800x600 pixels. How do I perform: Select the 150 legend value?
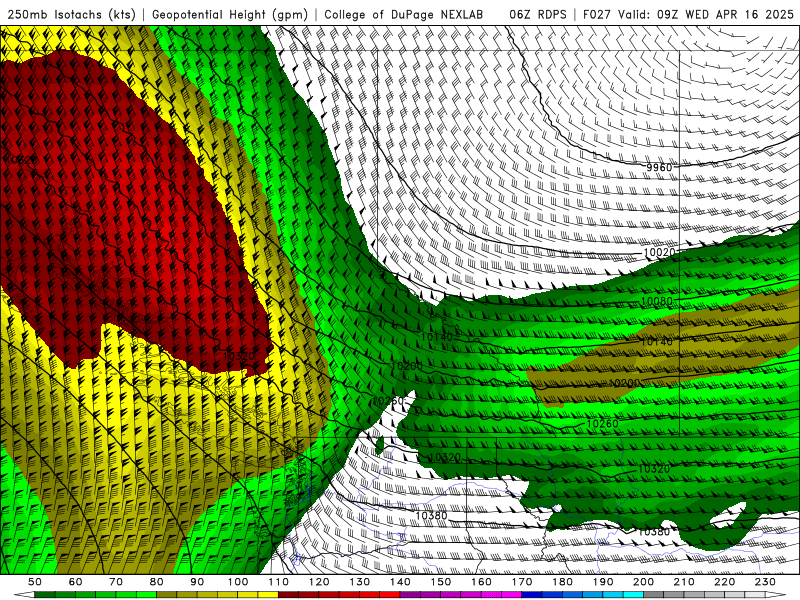click(440, 582)
